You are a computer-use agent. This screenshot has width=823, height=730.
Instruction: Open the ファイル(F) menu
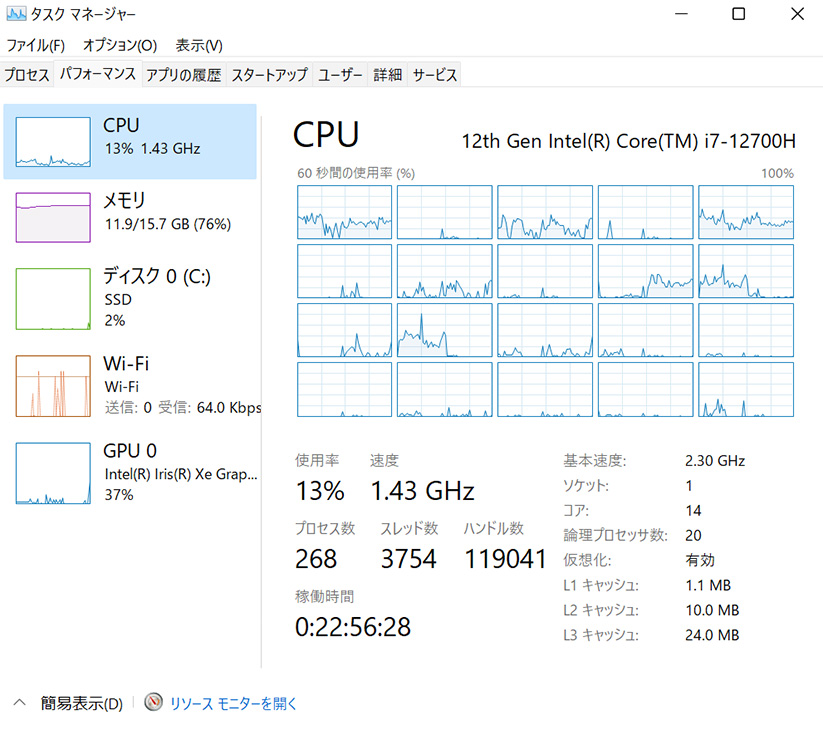click(x=35, y=45)
